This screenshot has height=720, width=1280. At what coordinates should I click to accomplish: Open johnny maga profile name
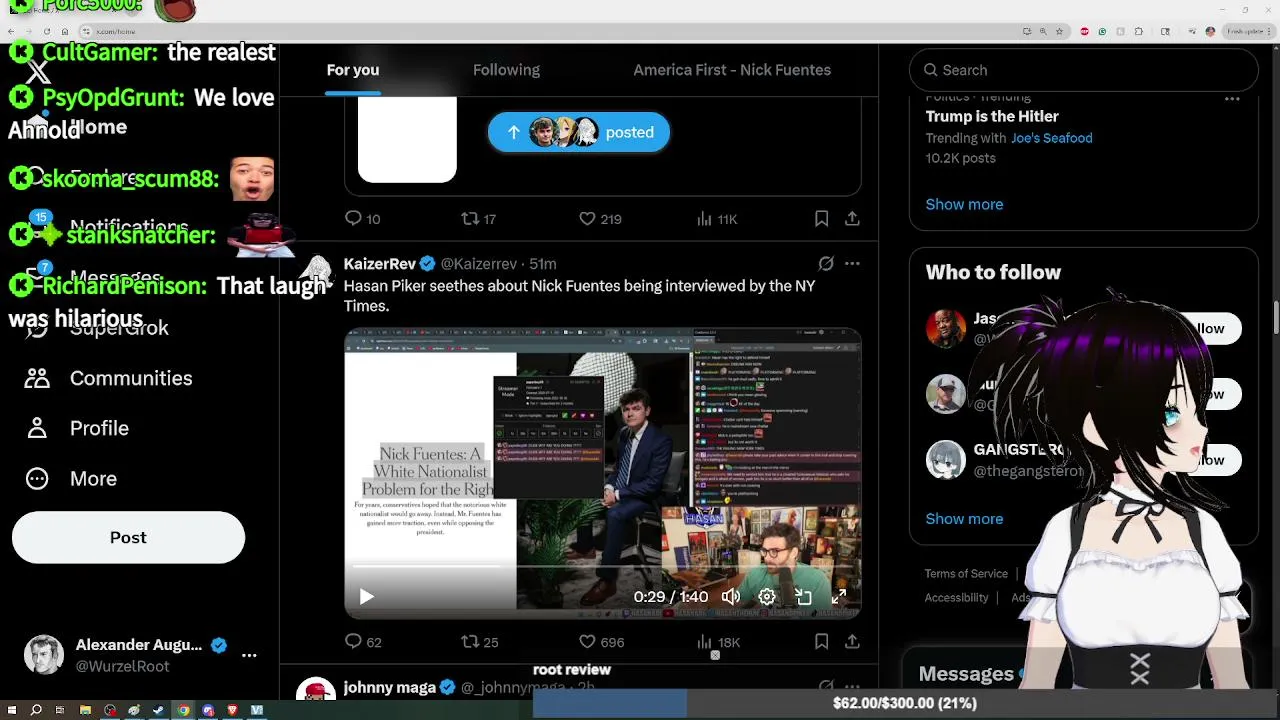390,687
